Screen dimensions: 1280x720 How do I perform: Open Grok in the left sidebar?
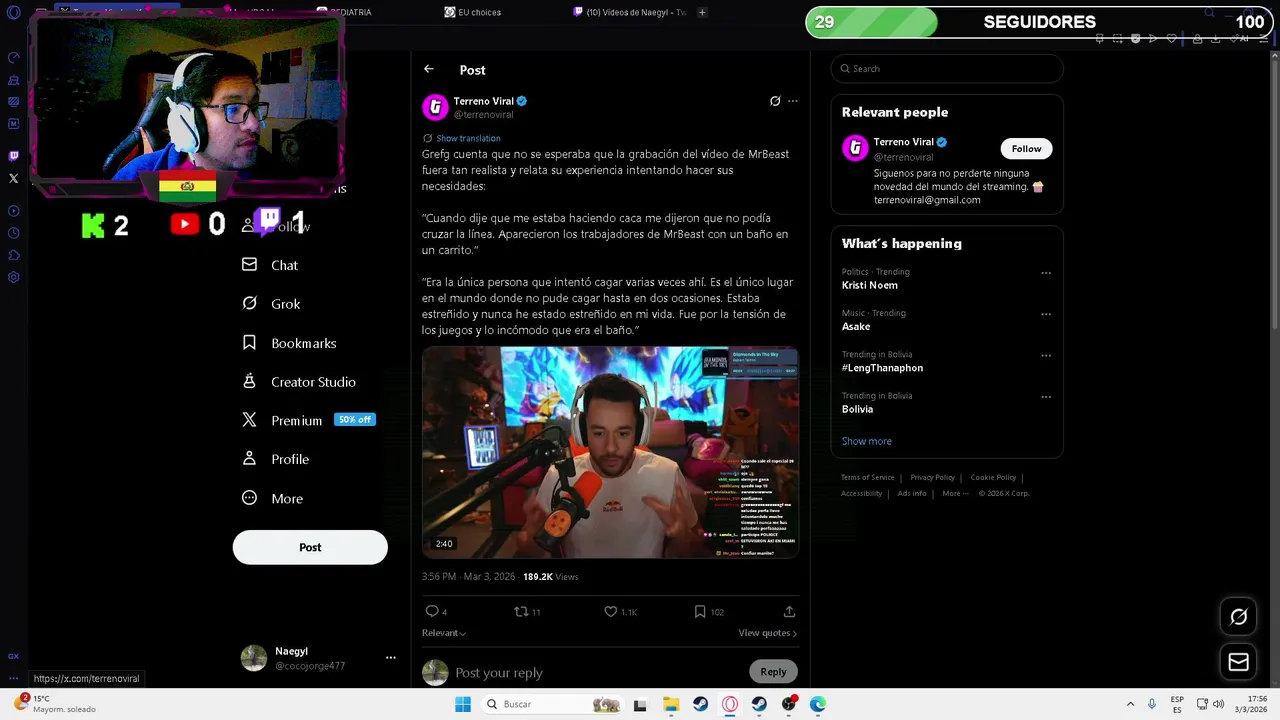click(271, 304)
